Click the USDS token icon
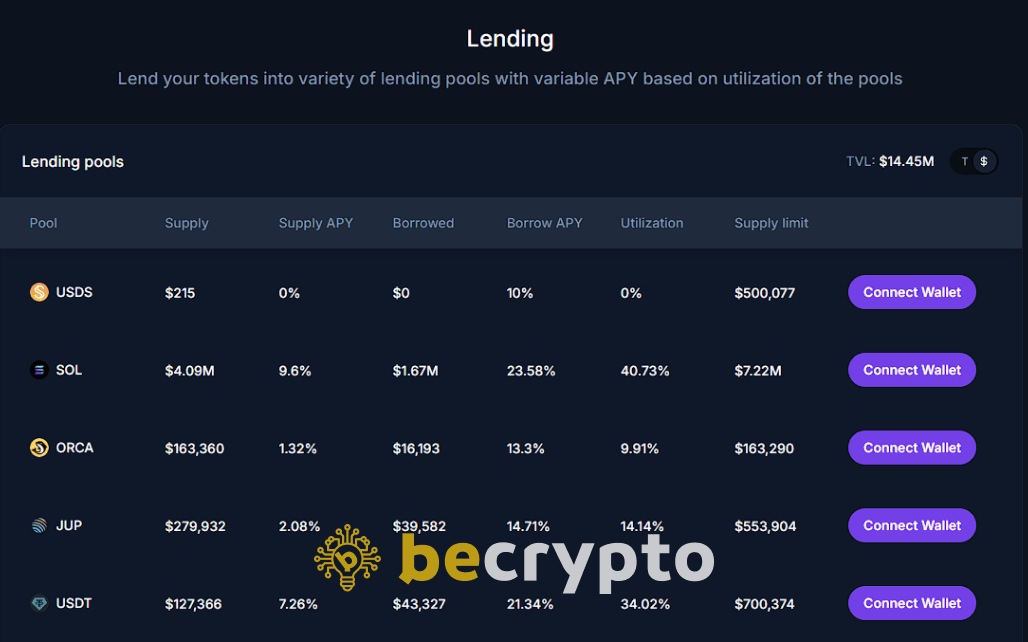Screen dimensions: 1028x642 tap(39, 292)
